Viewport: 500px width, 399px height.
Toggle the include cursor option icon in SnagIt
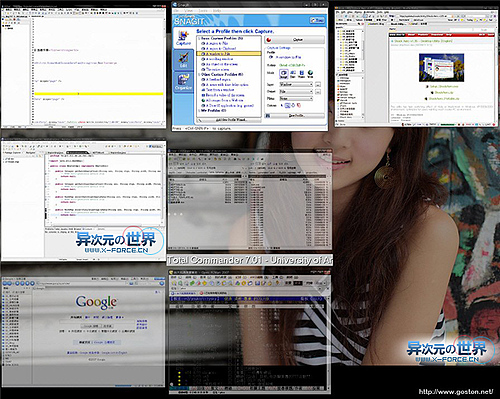coord(282,105)
